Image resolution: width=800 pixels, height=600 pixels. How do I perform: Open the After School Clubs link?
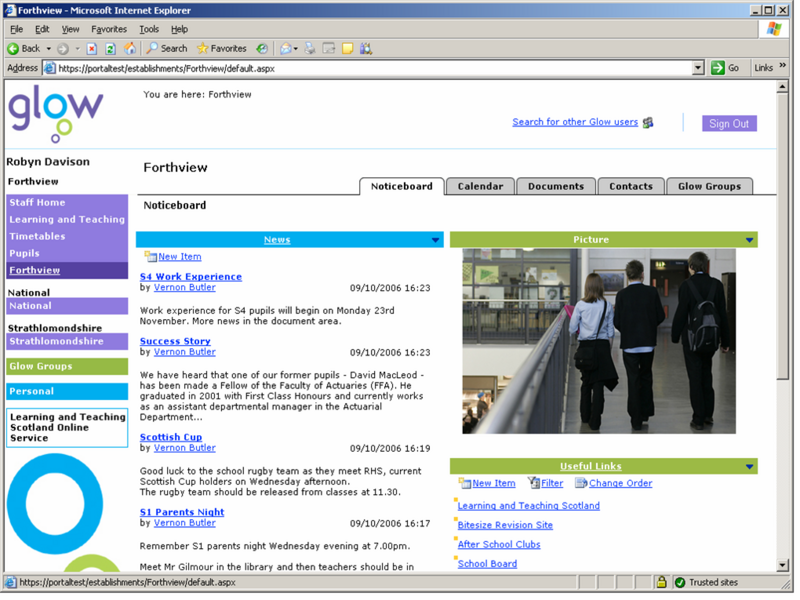(499, 544)
